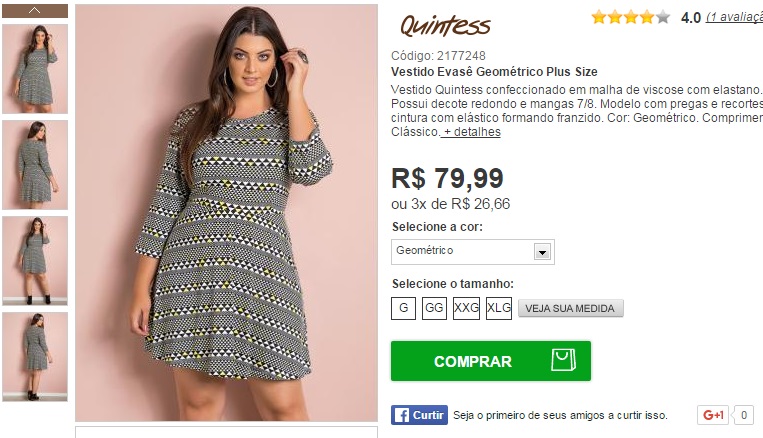Expand description via + detalhes link
The width and height of the screenshot is (763, 438).
pos(471,132)
